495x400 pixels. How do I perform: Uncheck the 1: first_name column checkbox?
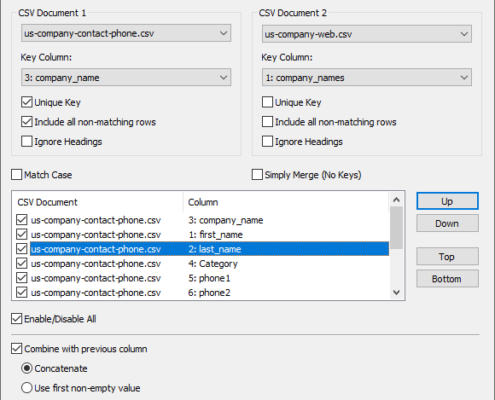pos(22,235)
